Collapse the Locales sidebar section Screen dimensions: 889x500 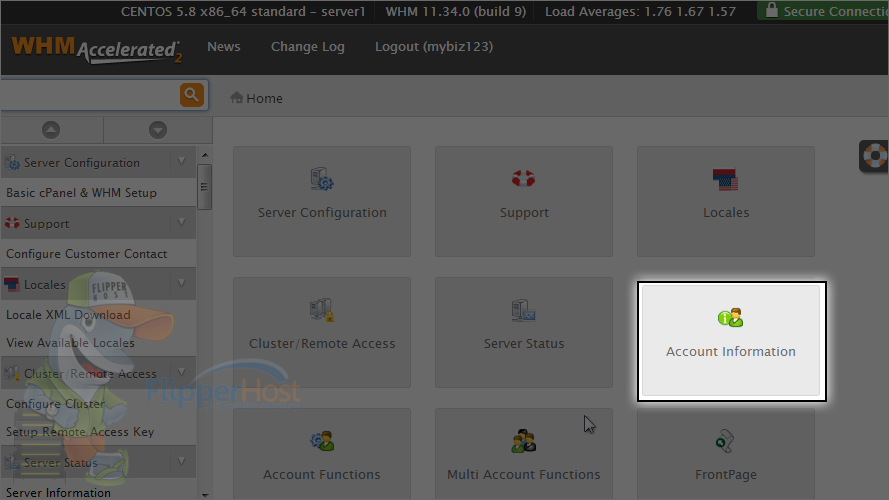(x=181, y=283)
